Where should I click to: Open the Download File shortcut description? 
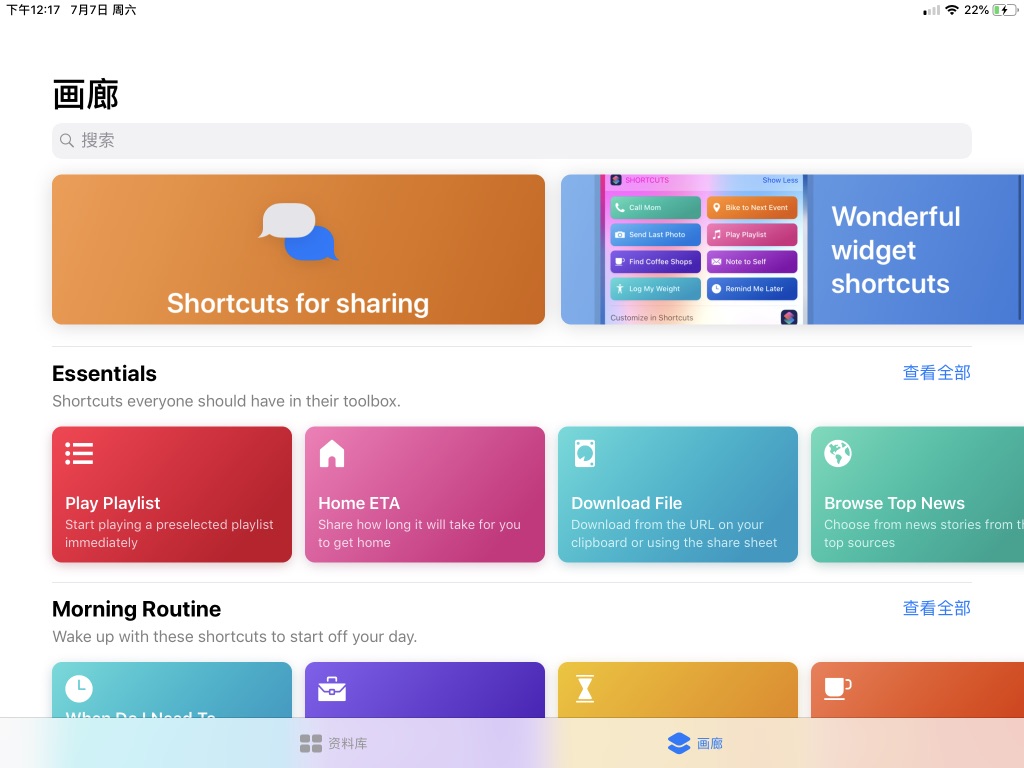click(x=674, y=534)
